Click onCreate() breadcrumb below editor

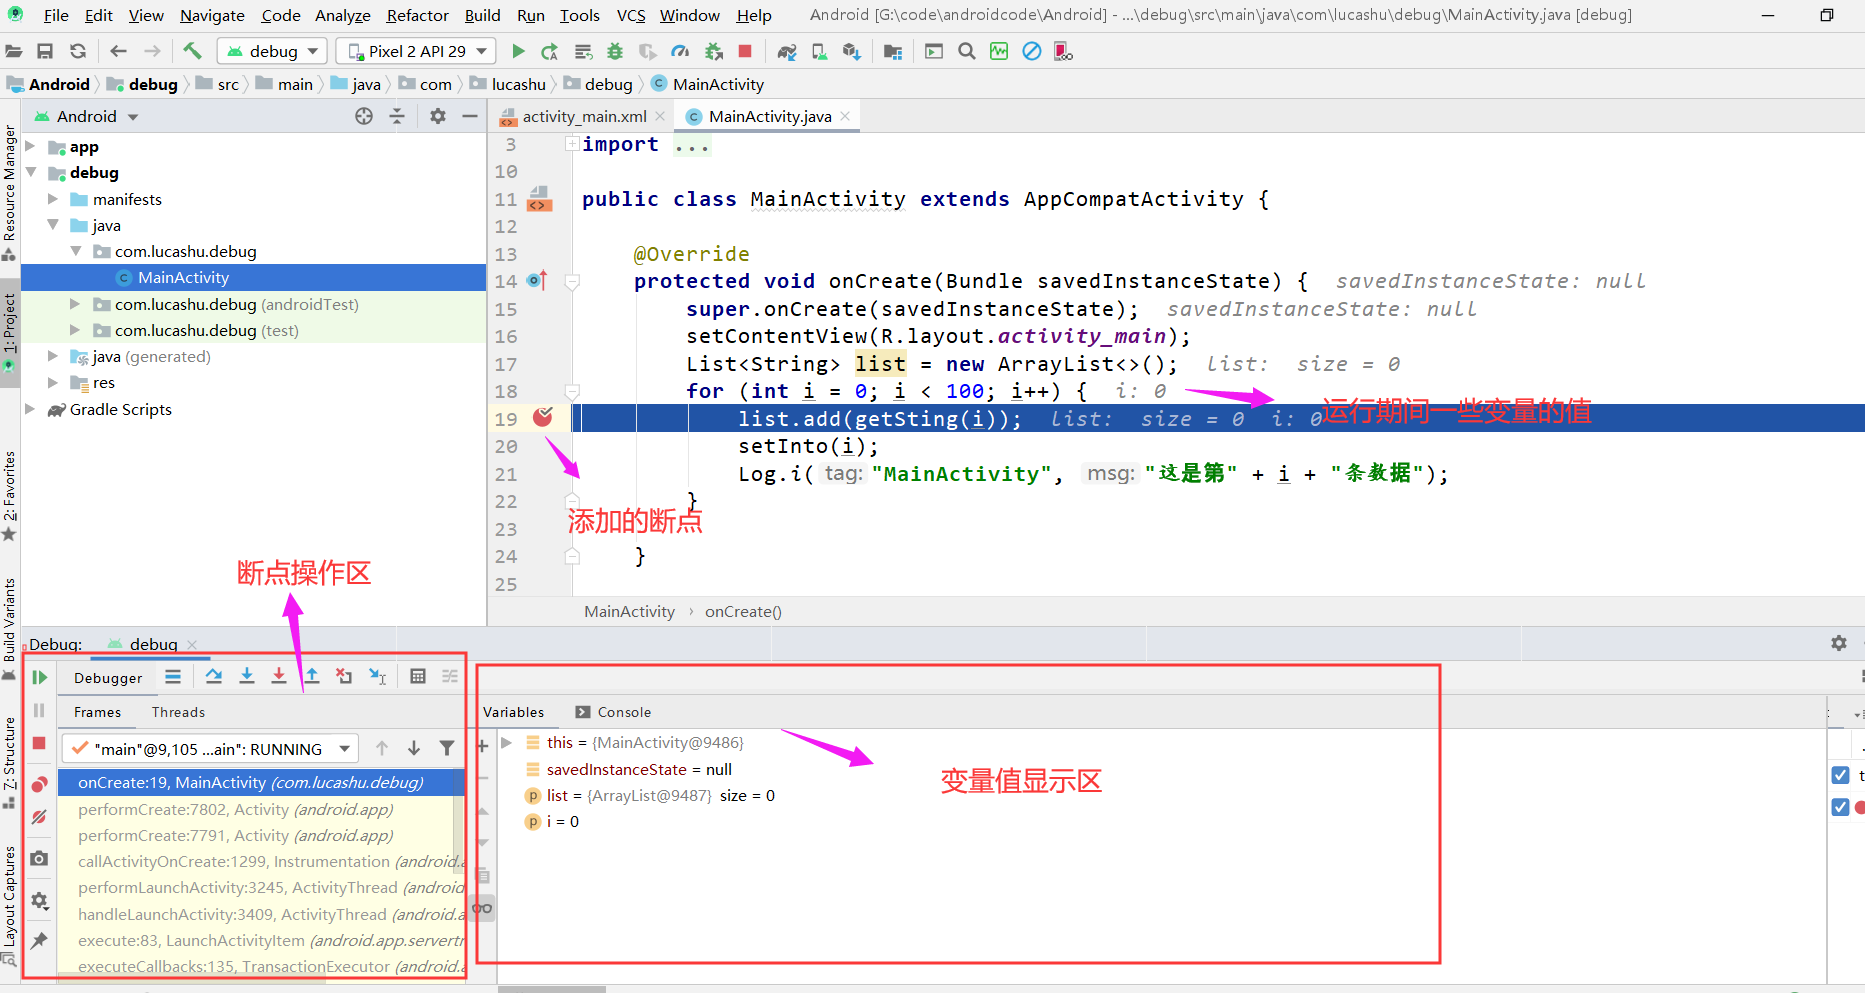pyautogui.click(x=743, y=611)
